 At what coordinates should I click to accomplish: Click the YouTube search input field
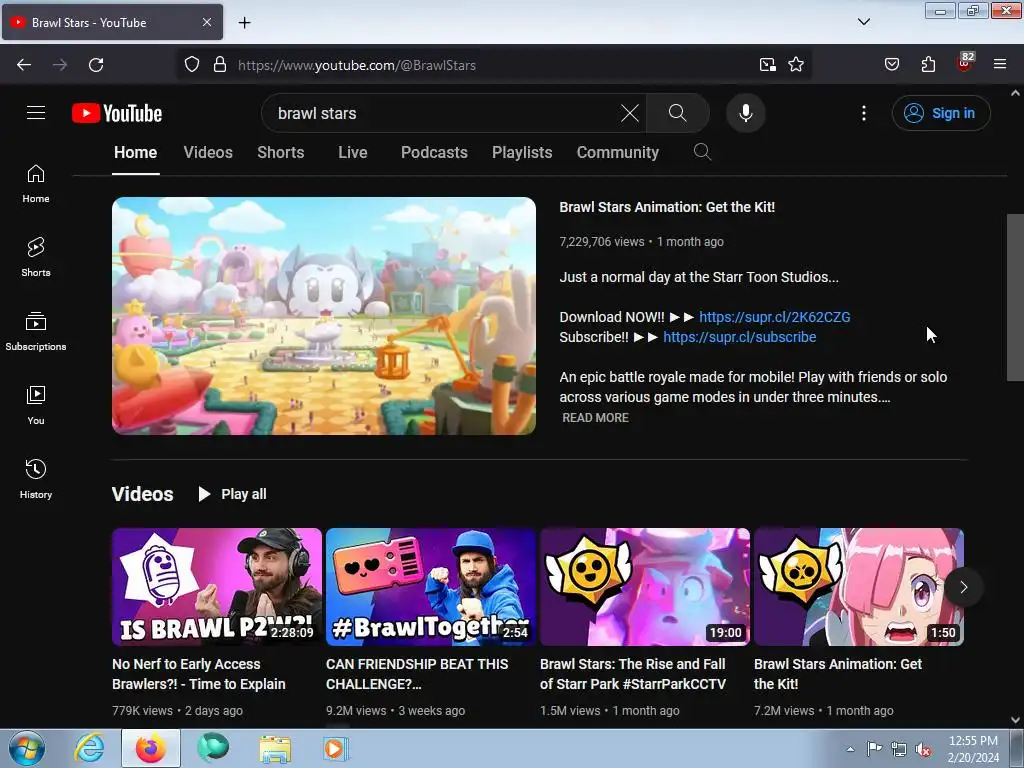tap(444, 113)
